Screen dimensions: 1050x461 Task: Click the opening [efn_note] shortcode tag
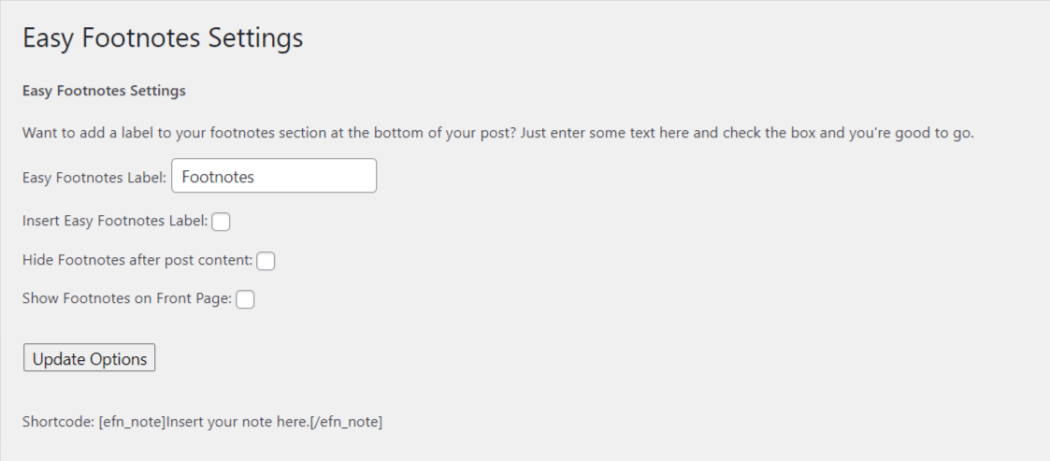[132, 422]
